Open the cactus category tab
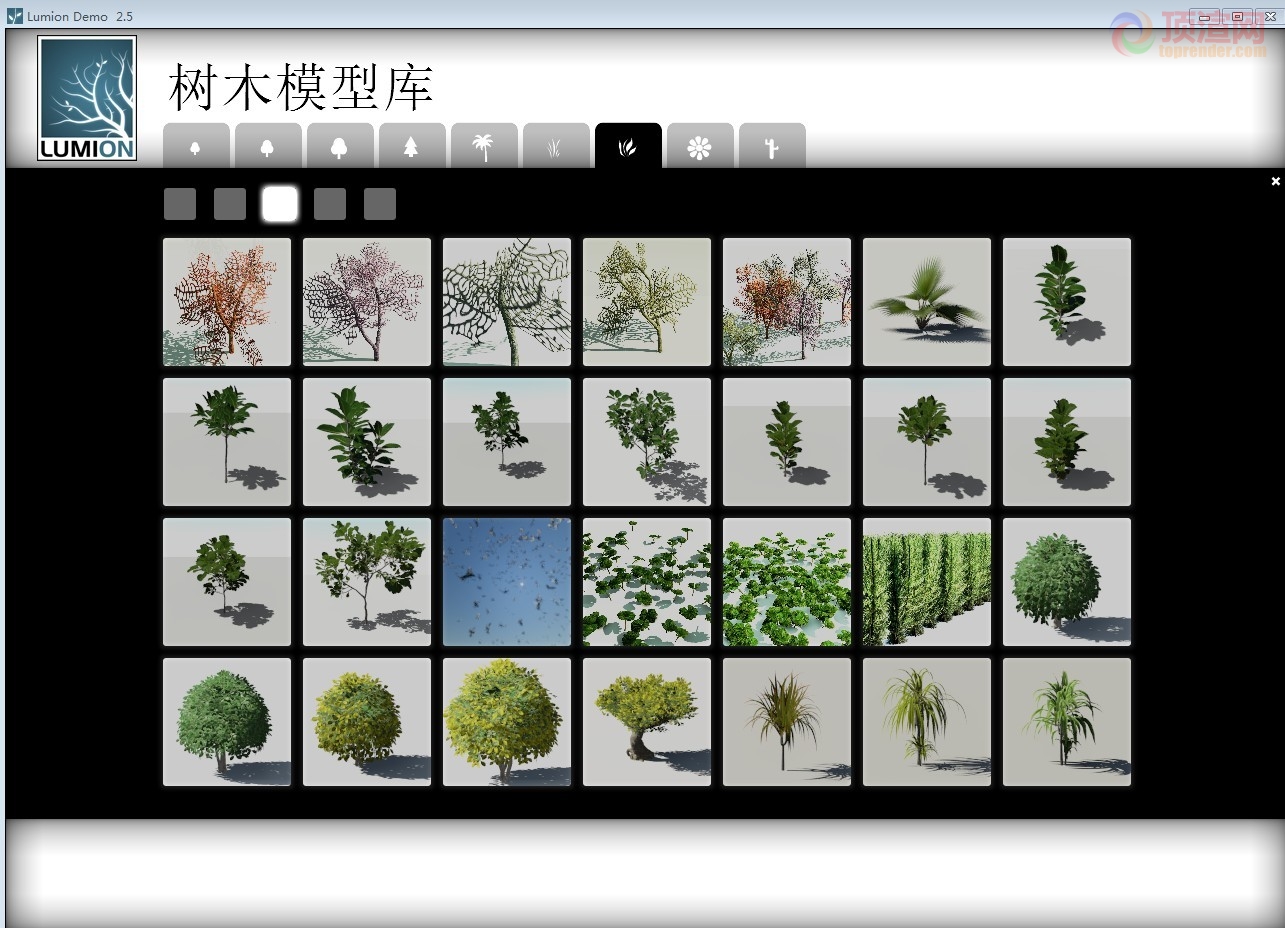 [x=772, y=146]
